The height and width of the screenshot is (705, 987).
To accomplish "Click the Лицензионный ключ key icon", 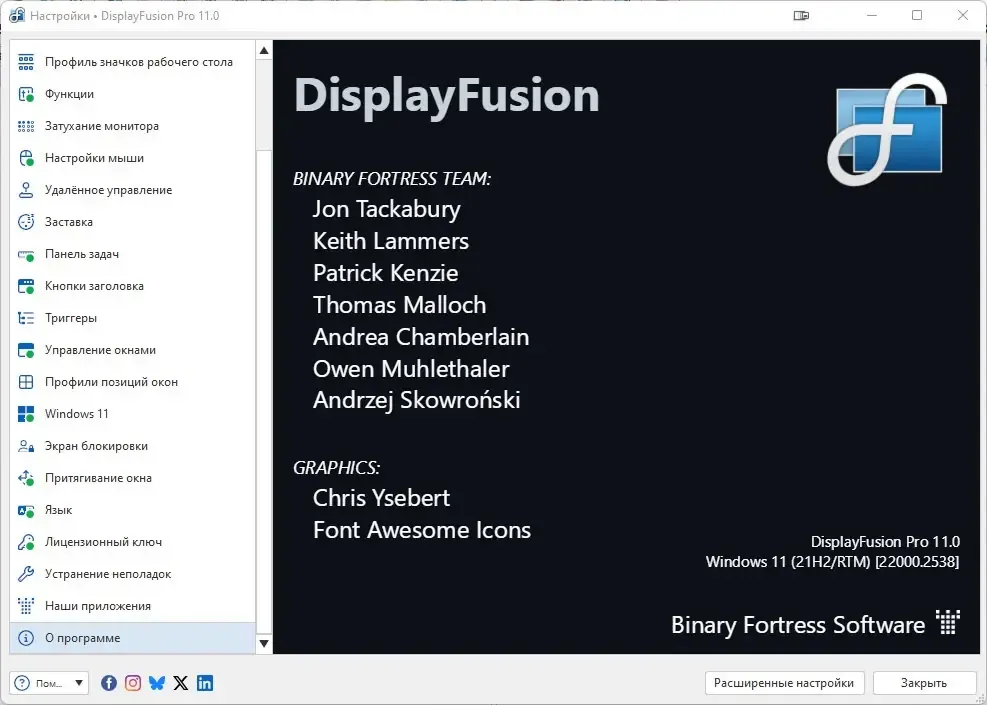I will [x=26, y=542].
